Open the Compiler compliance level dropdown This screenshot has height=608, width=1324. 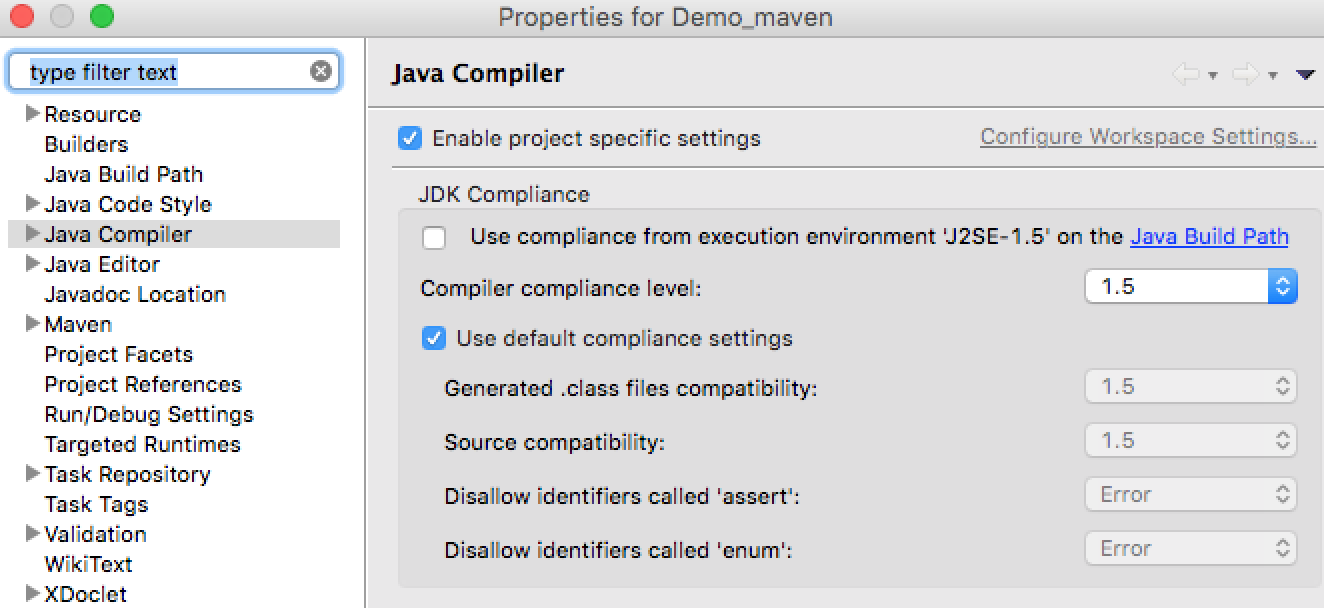click(x=1191, y=287)
